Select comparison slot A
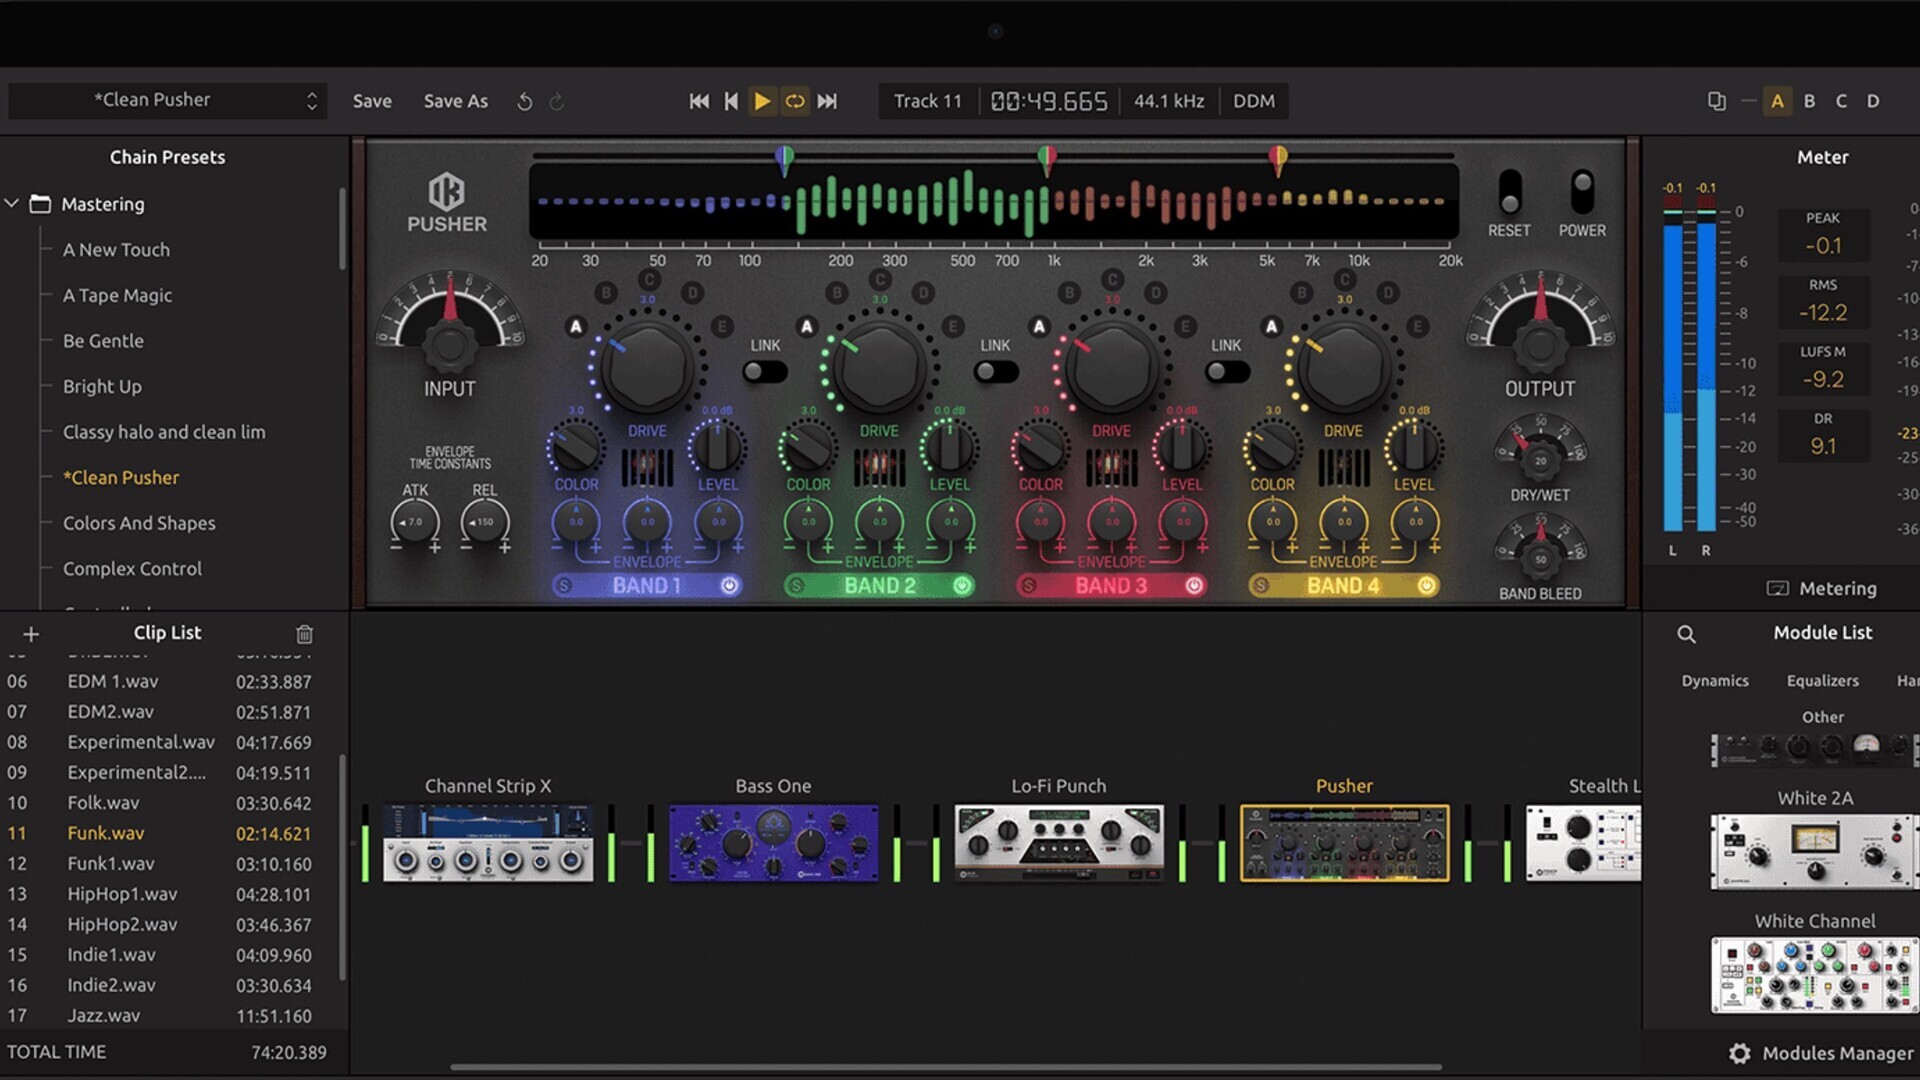 coord(1777,101)
